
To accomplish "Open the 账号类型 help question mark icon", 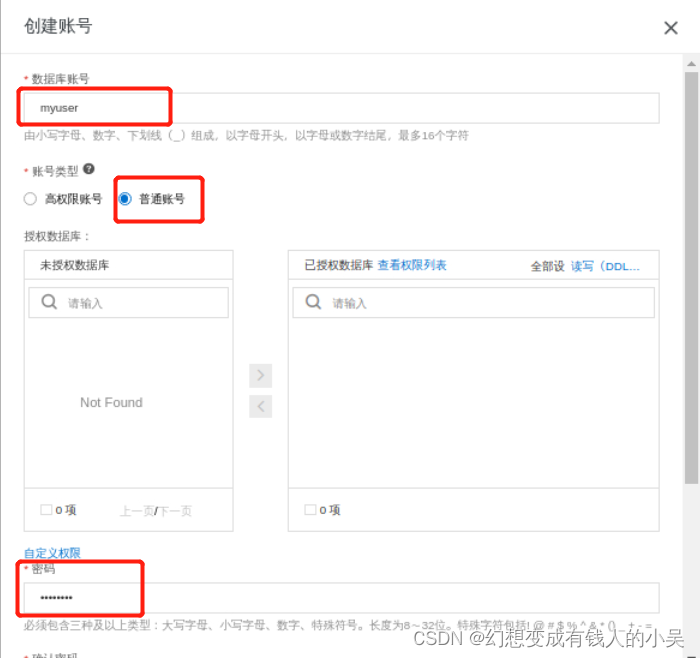I will [89, 169].
